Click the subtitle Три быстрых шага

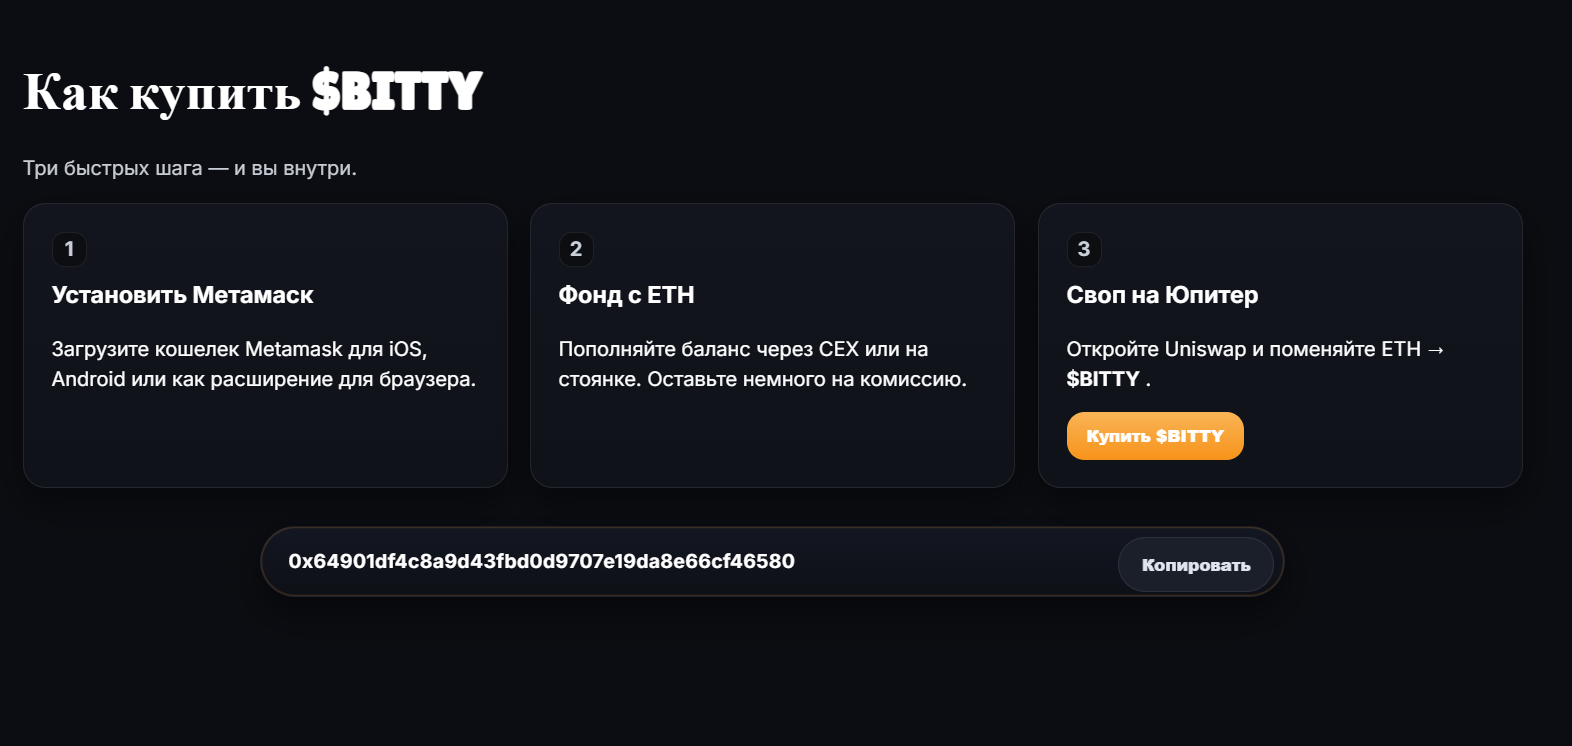pyautogui.click(x=189, y=168)
